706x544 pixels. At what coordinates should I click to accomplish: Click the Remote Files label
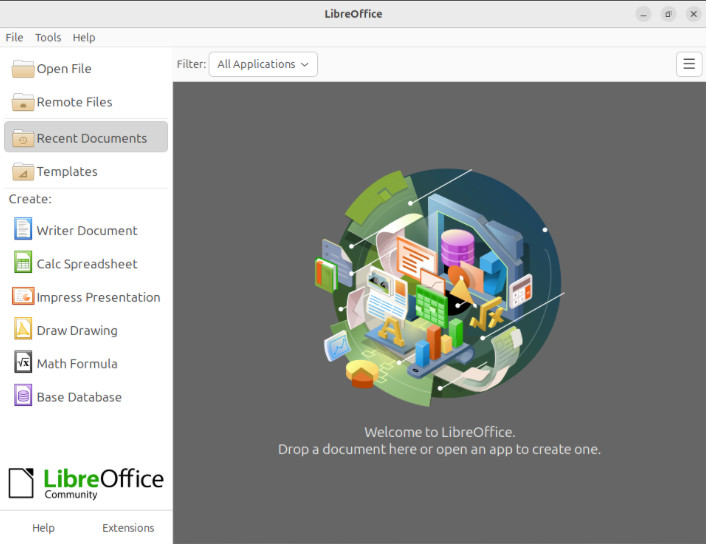tap(74, 102)
